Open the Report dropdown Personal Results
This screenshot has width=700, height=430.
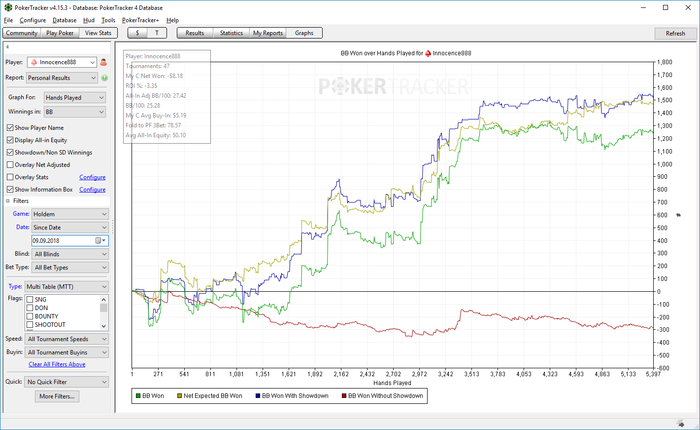(x=62, y=78)
